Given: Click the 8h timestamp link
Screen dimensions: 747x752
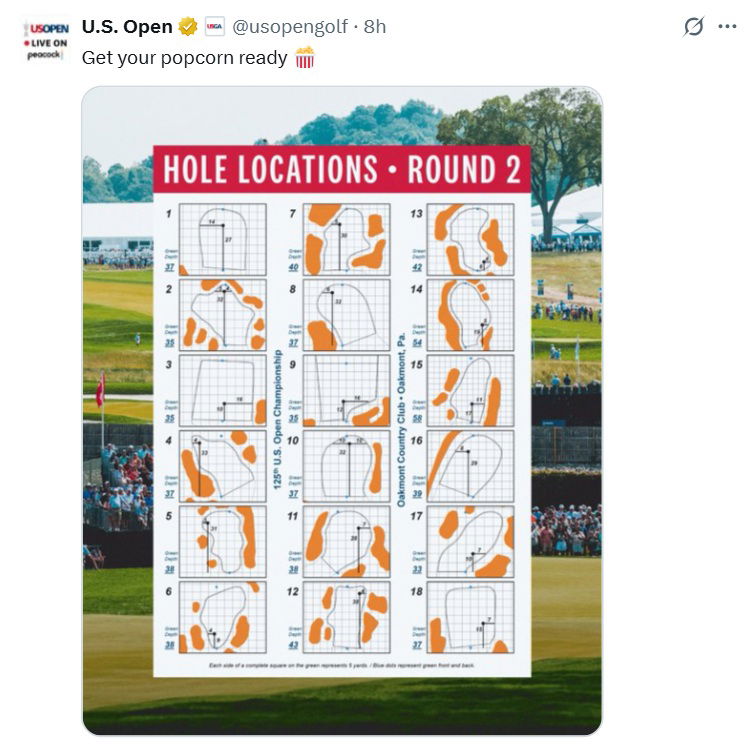Looking at the screenshot, I should point(375,27).
